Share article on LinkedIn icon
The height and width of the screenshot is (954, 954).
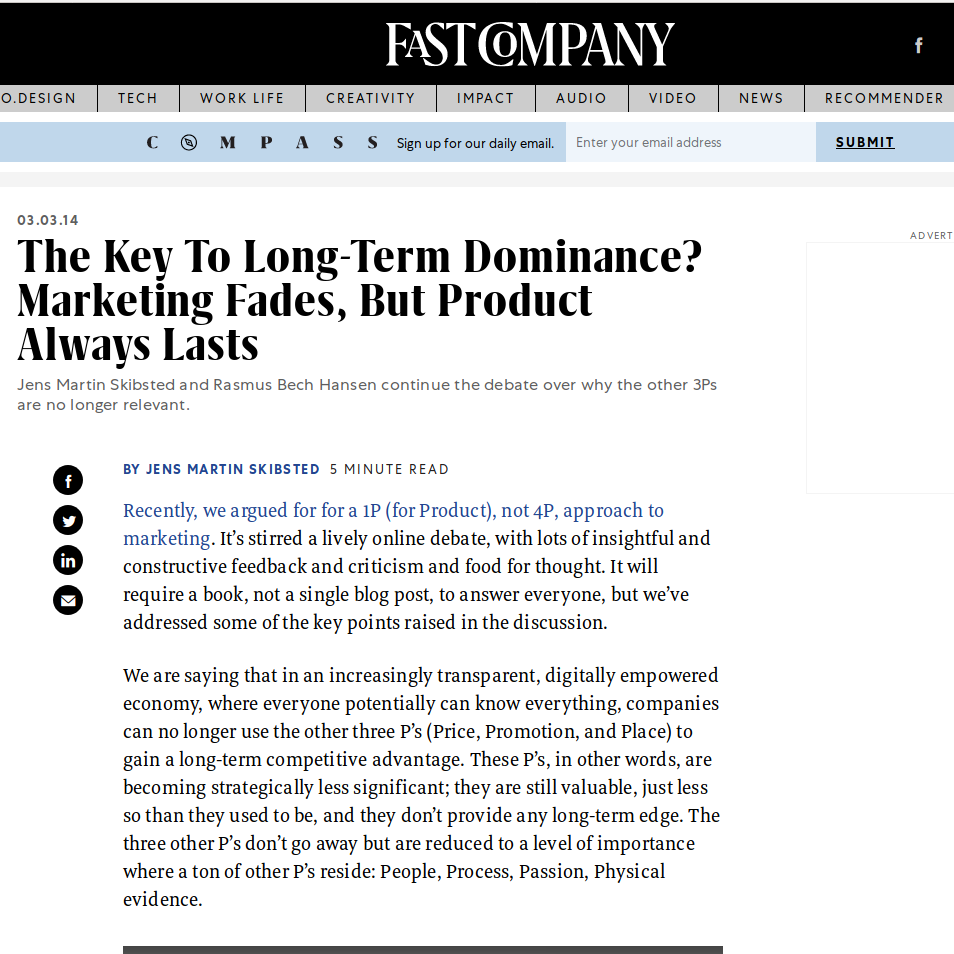click(x=68, y=560)
